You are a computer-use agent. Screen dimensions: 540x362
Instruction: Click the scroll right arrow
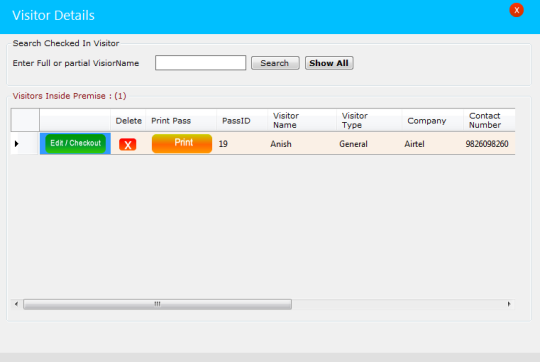pyautogui.click(x=509, y=304)
